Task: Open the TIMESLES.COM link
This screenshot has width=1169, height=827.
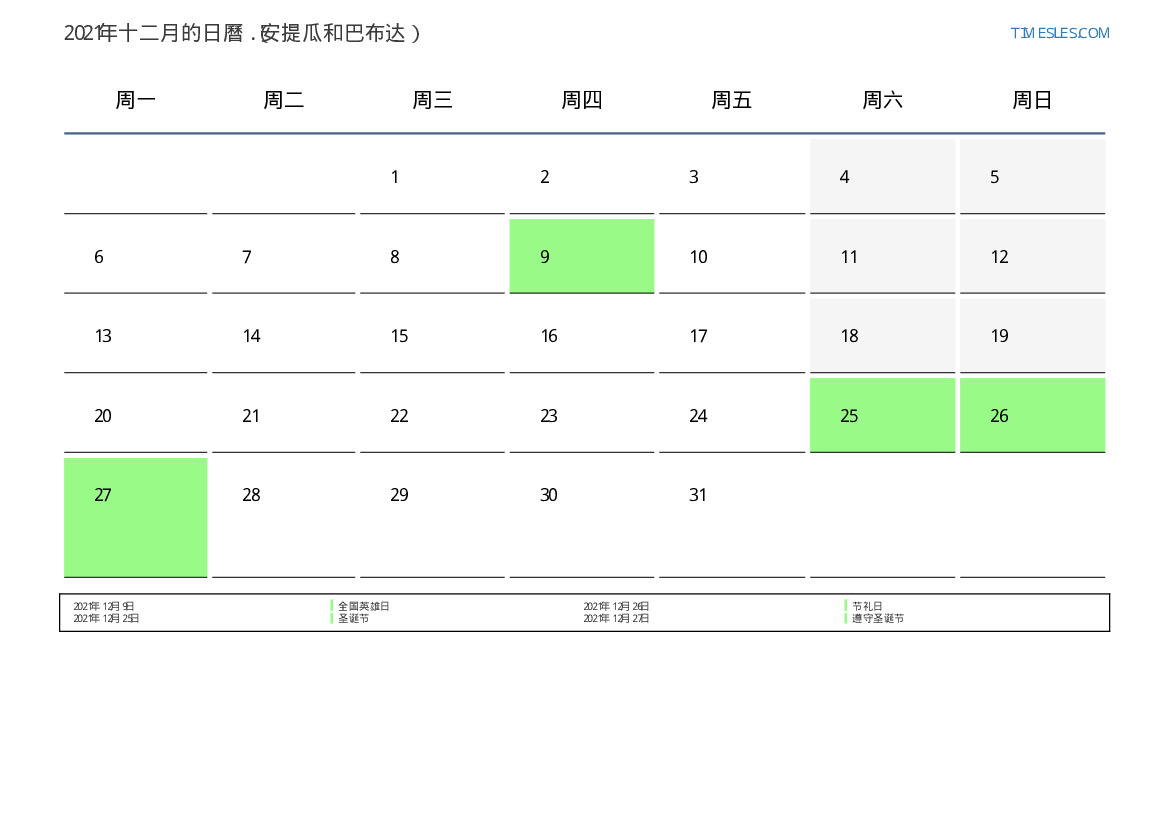Action: click(x=1059, y=33)
